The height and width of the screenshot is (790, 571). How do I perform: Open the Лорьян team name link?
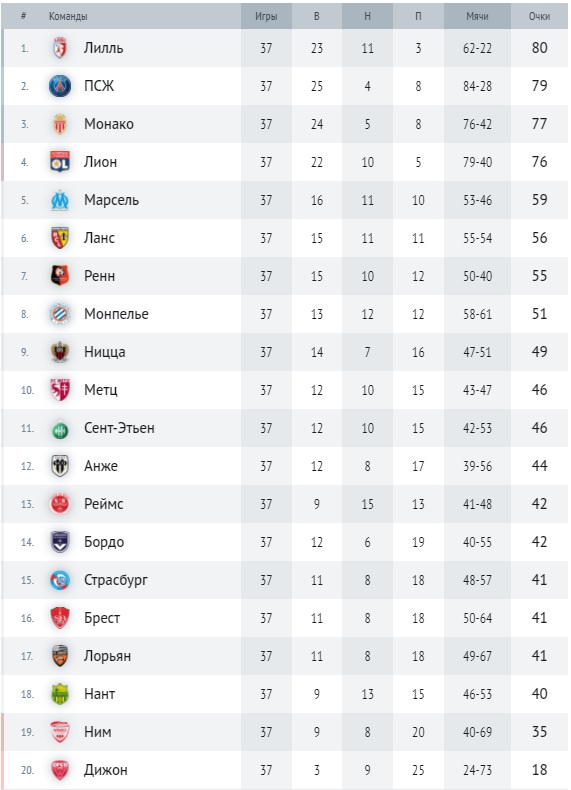[x=107, y=656]
